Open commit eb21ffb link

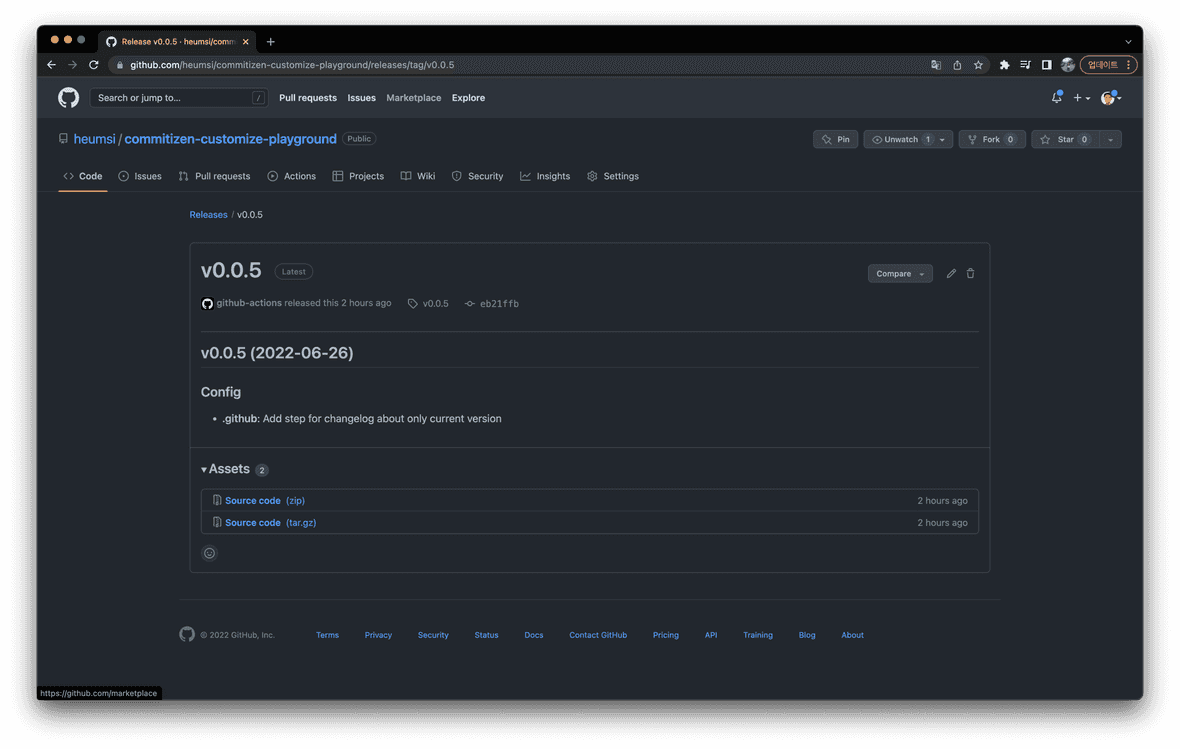click(x=499, y=304)
